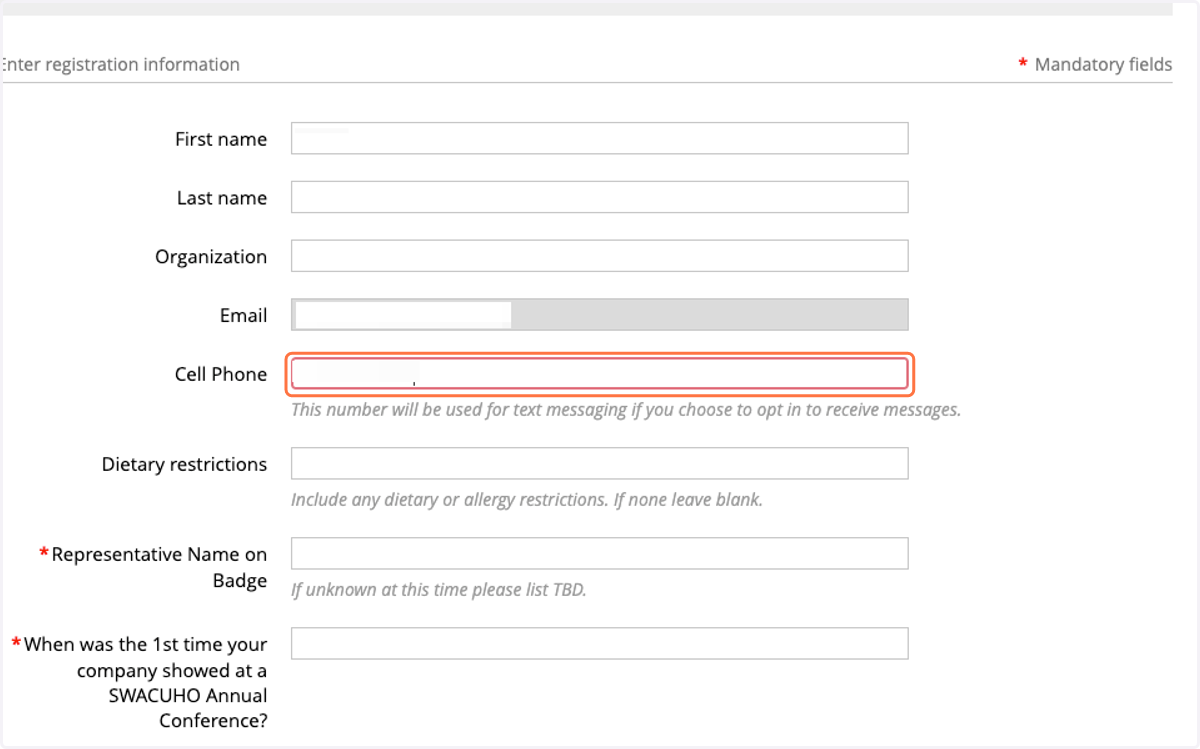Screen dimensions: 1200x749
Task: Click the 'Last name' label
Action: coord(222,198)
